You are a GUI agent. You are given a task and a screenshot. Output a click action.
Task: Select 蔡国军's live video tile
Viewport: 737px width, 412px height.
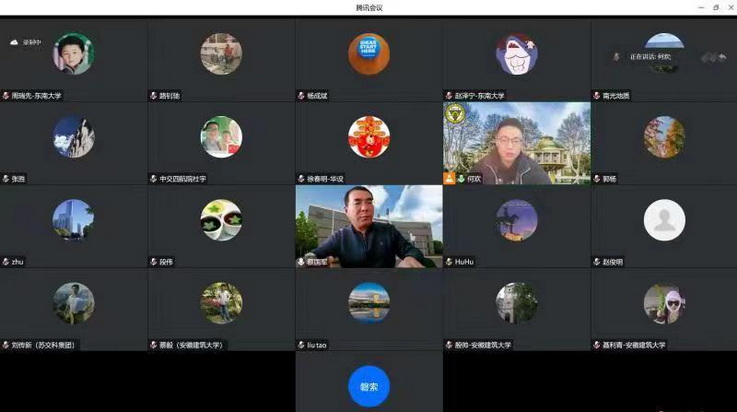368,224
